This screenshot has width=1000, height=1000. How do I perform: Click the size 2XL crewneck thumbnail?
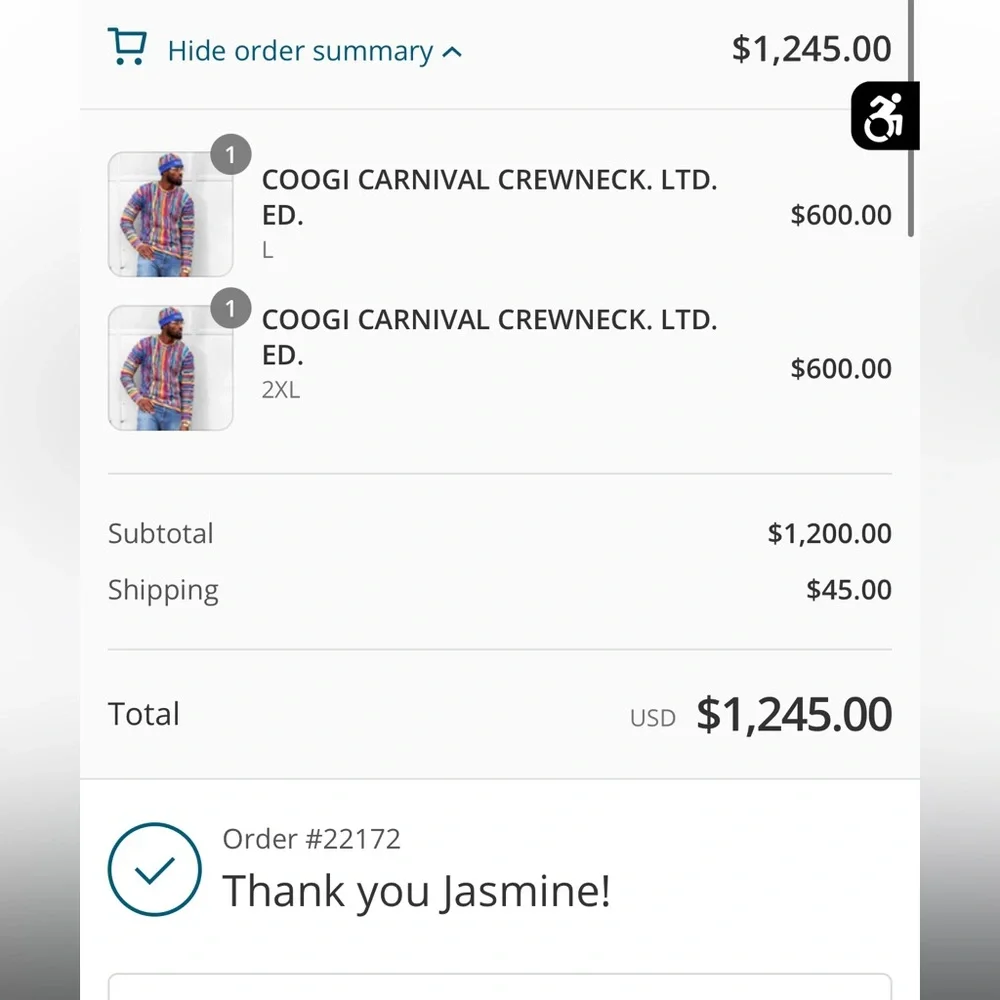coord(170,368)
